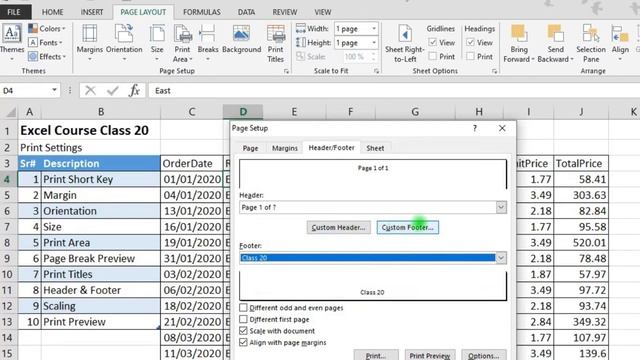Uncheck Align with page margins

tap(243, 342)
